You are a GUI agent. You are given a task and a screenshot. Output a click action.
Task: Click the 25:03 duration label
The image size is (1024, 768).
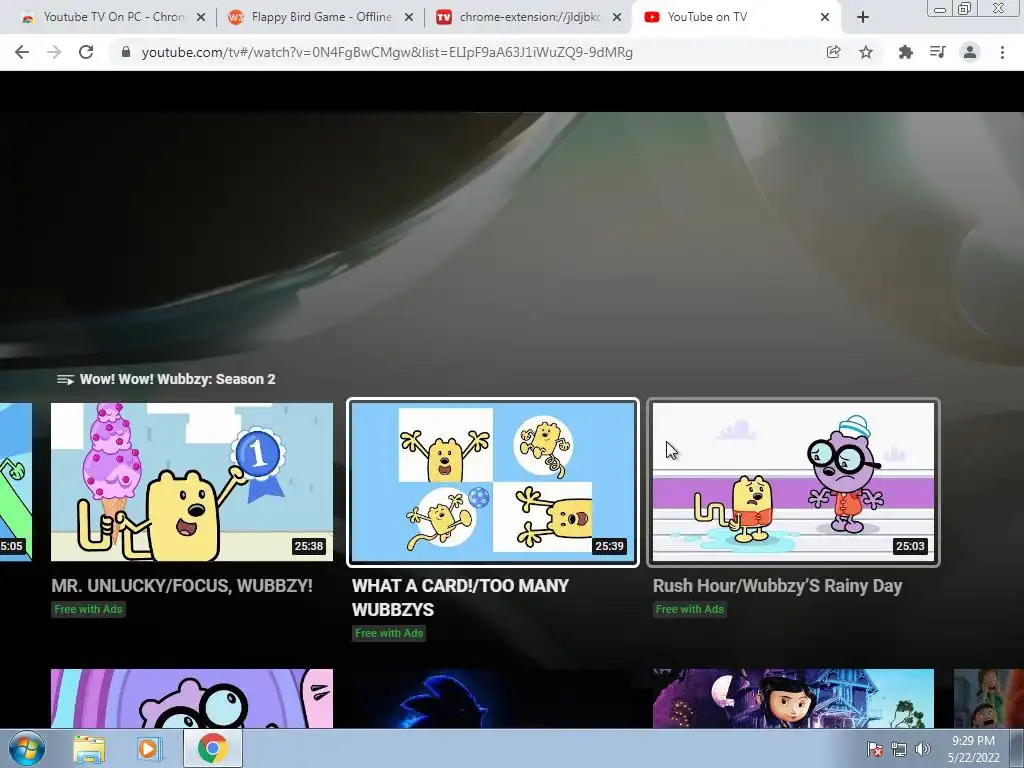point(910,546)
